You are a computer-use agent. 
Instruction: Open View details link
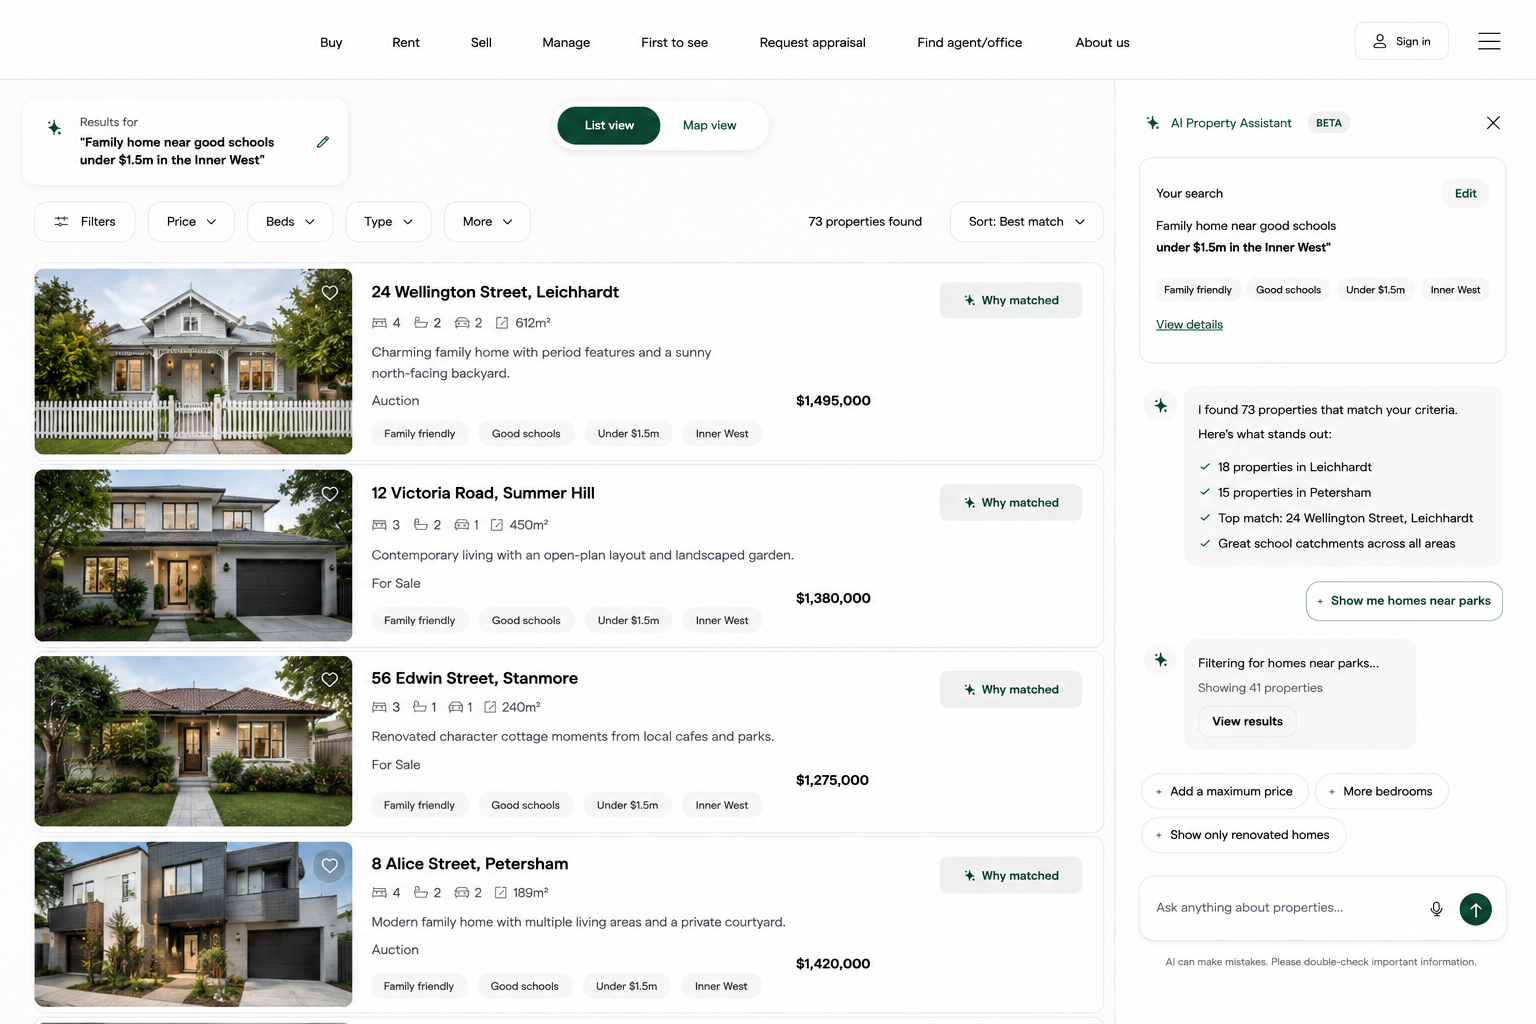coord(1189,325)
